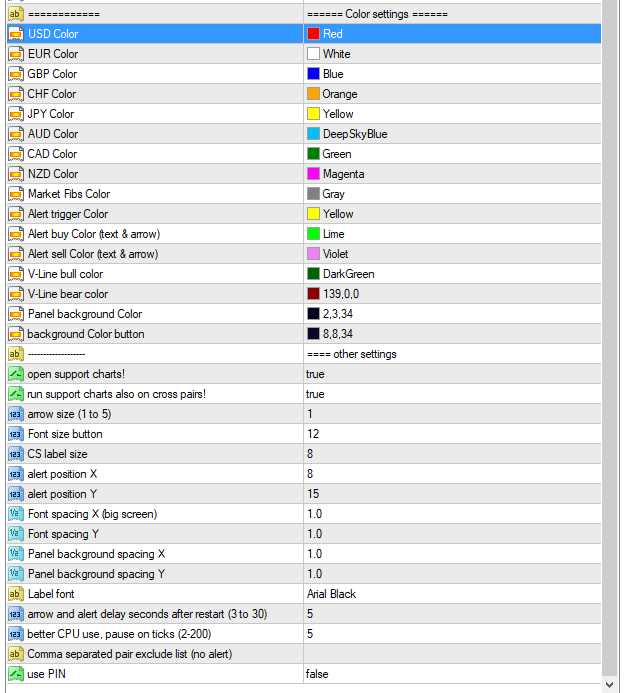This screenshot has width=624, height=693.
Task: Select the Red swatch for USD Color
Action: coord(313,34)
